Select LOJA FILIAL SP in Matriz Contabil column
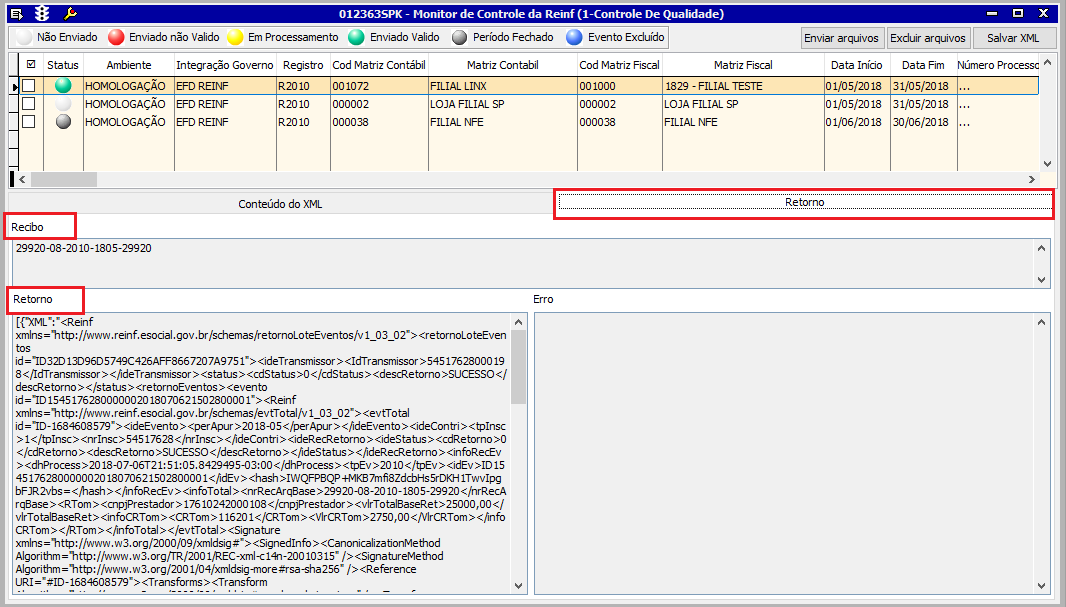This screenshot has height=607, width=1066. pyautogui.click(x=502, y=104)
